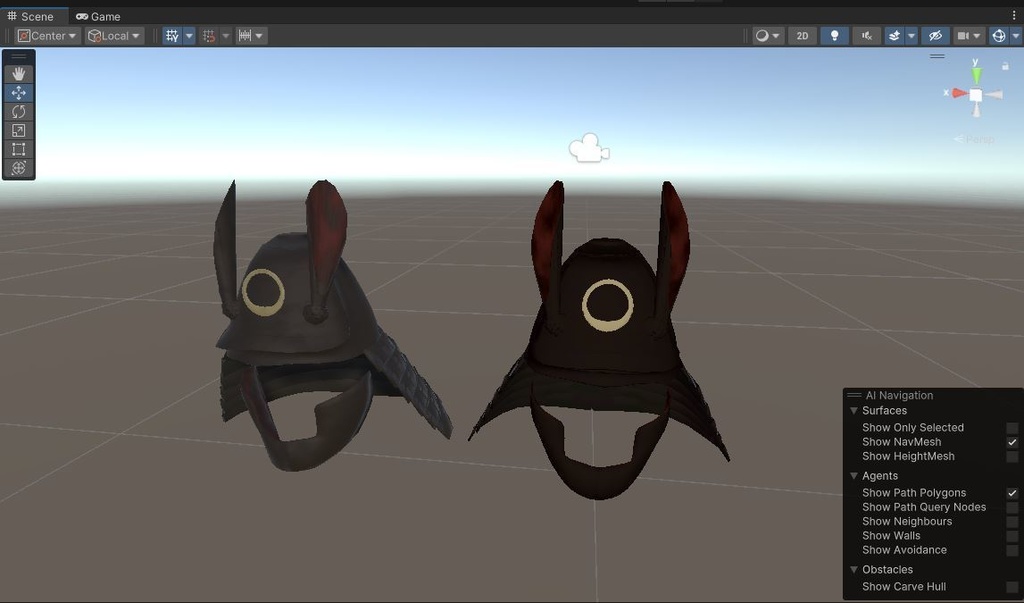Toggle the orientation gizmo lock icon
The image size is (1024, 603).
click(1005, 66)
